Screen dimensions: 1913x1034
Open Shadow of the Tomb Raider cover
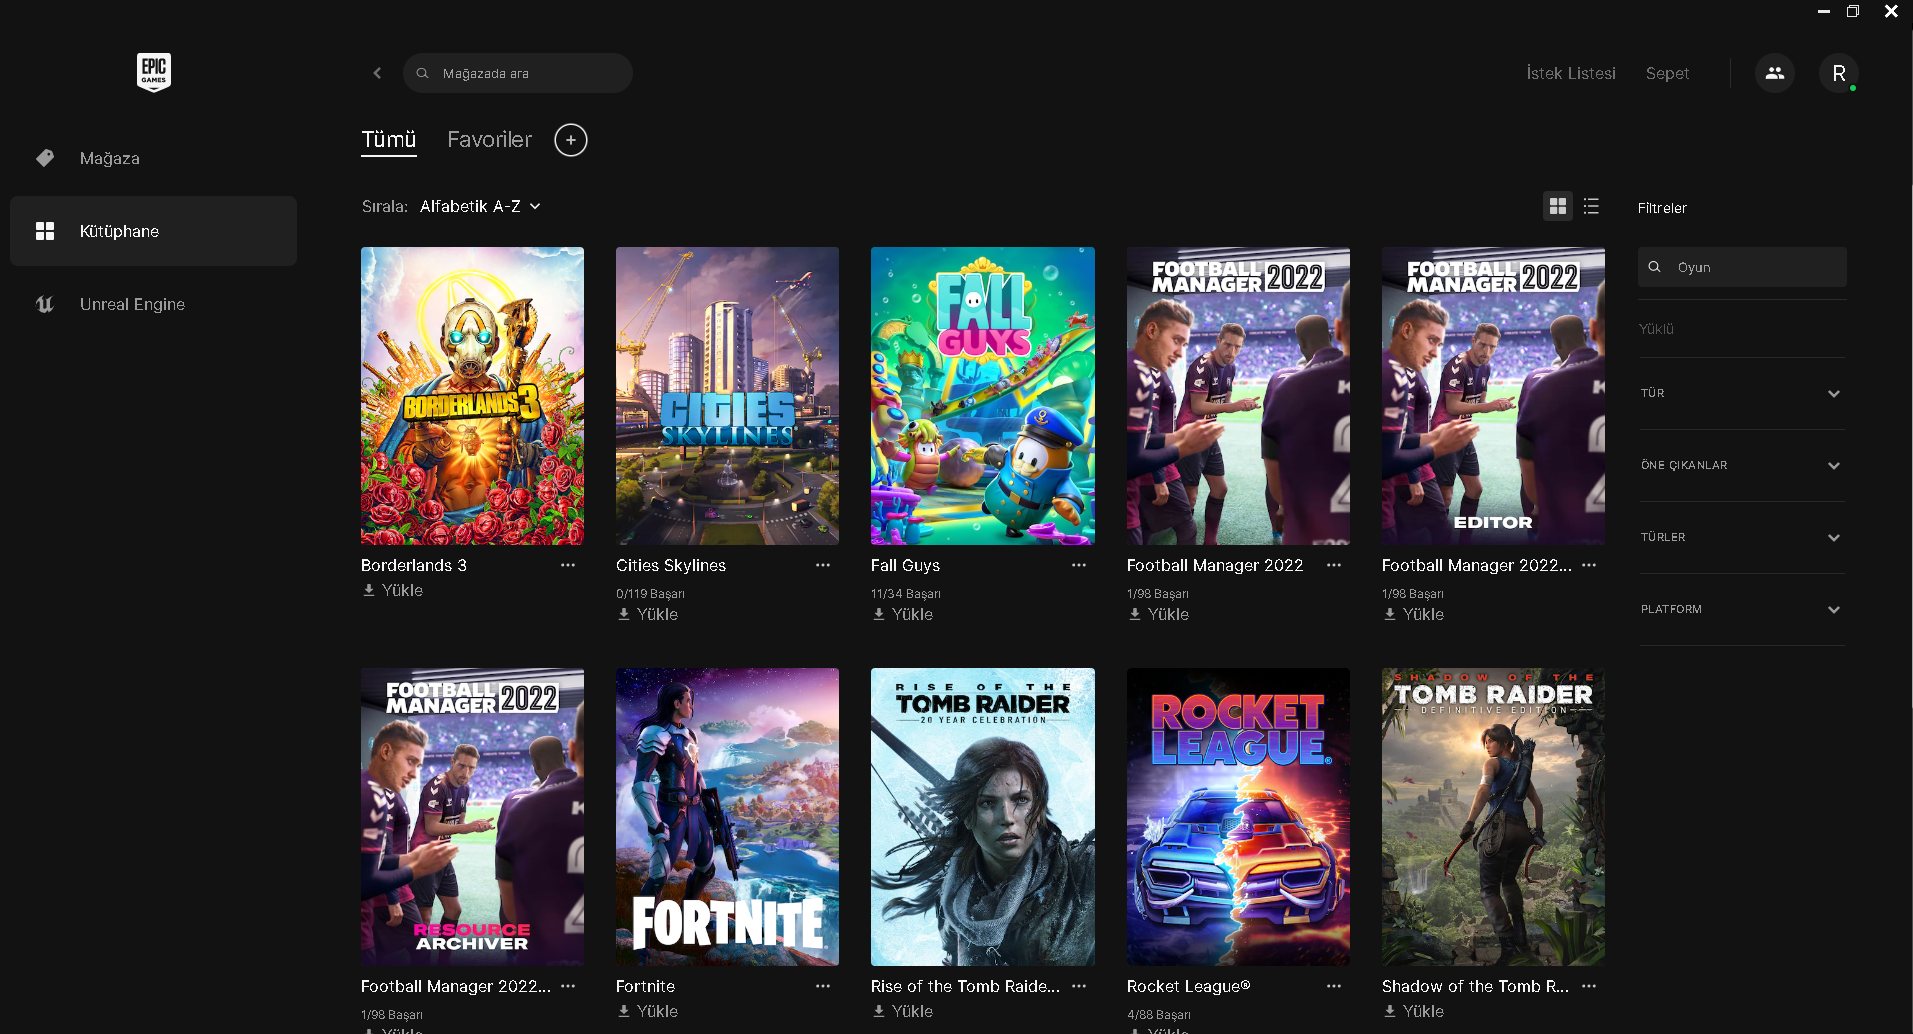point(1493,817)
